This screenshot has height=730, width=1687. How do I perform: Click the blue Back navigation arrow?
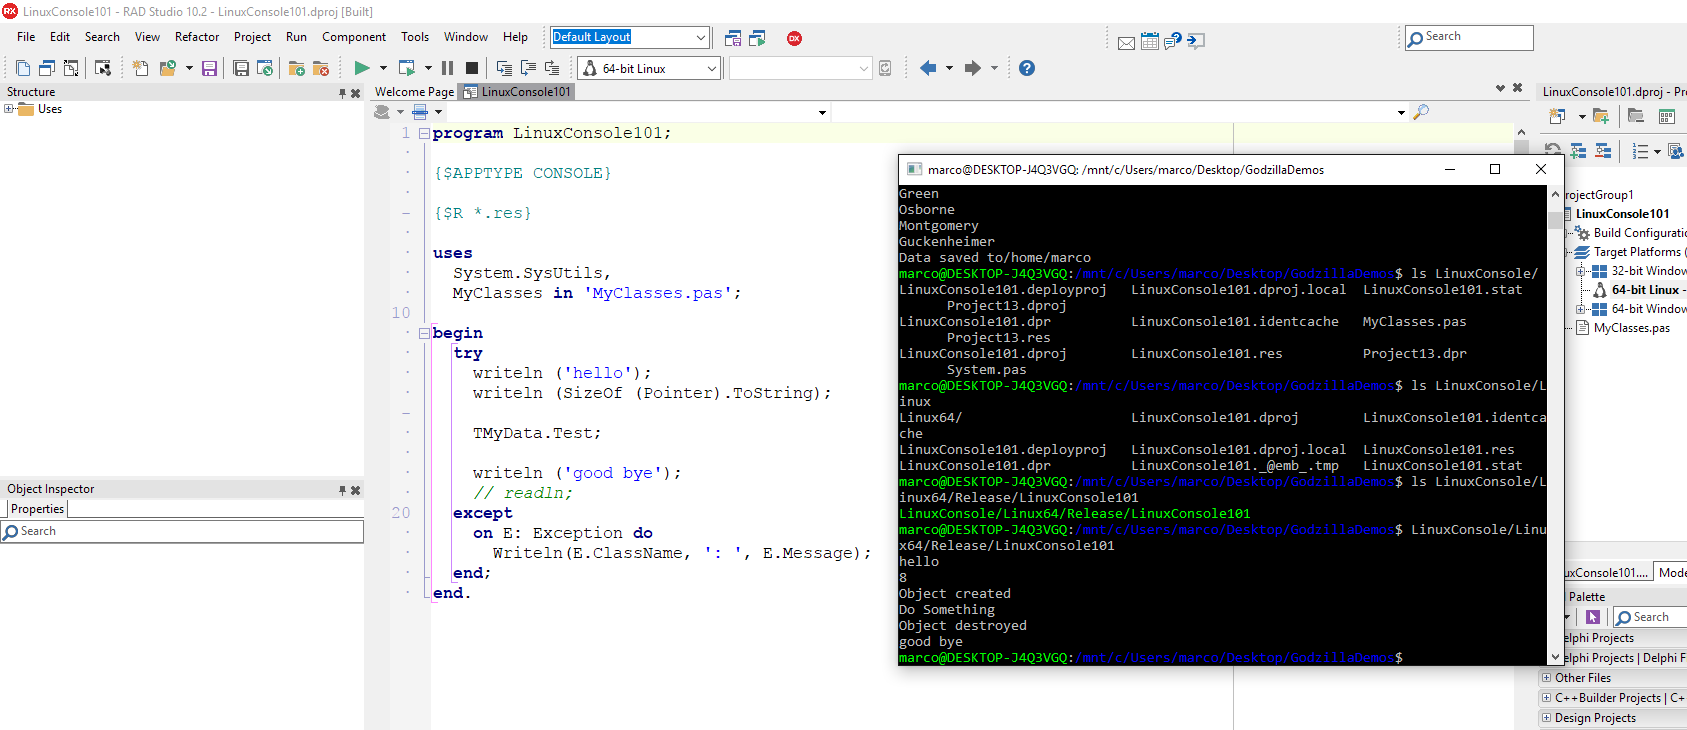(x=928, y=68)
